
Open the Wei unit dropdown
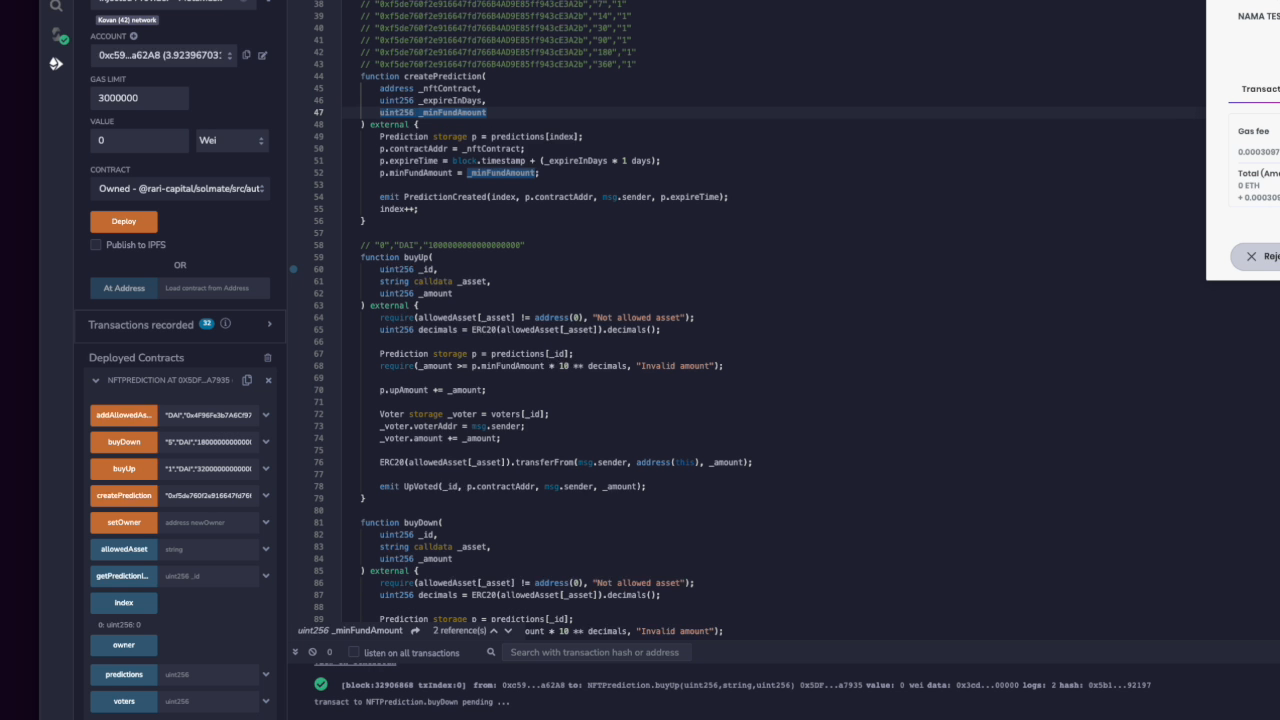click(232, 140)
